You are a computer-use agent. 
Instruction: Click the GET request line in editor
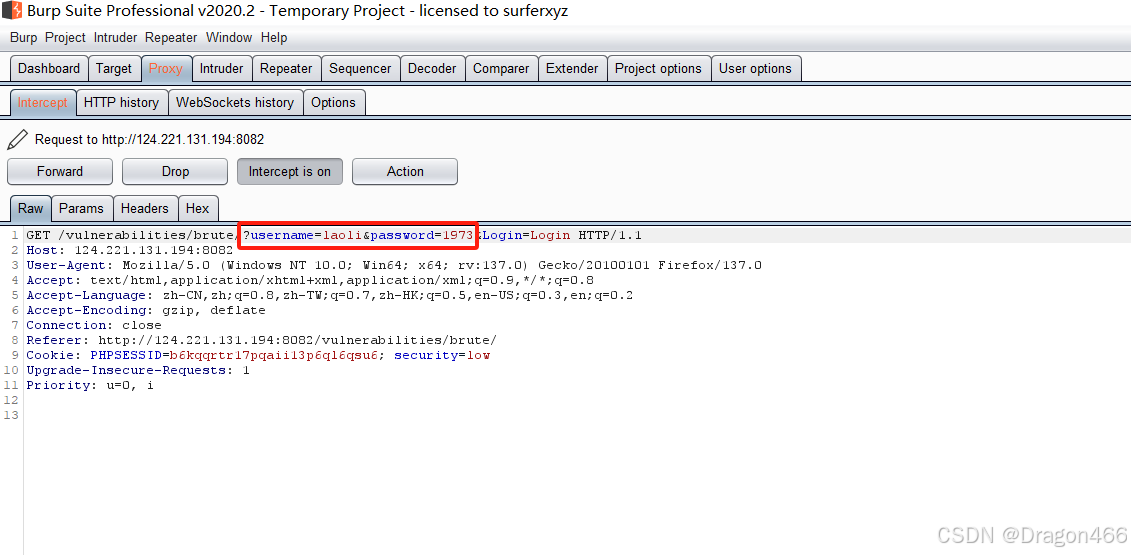coord(334,235)
